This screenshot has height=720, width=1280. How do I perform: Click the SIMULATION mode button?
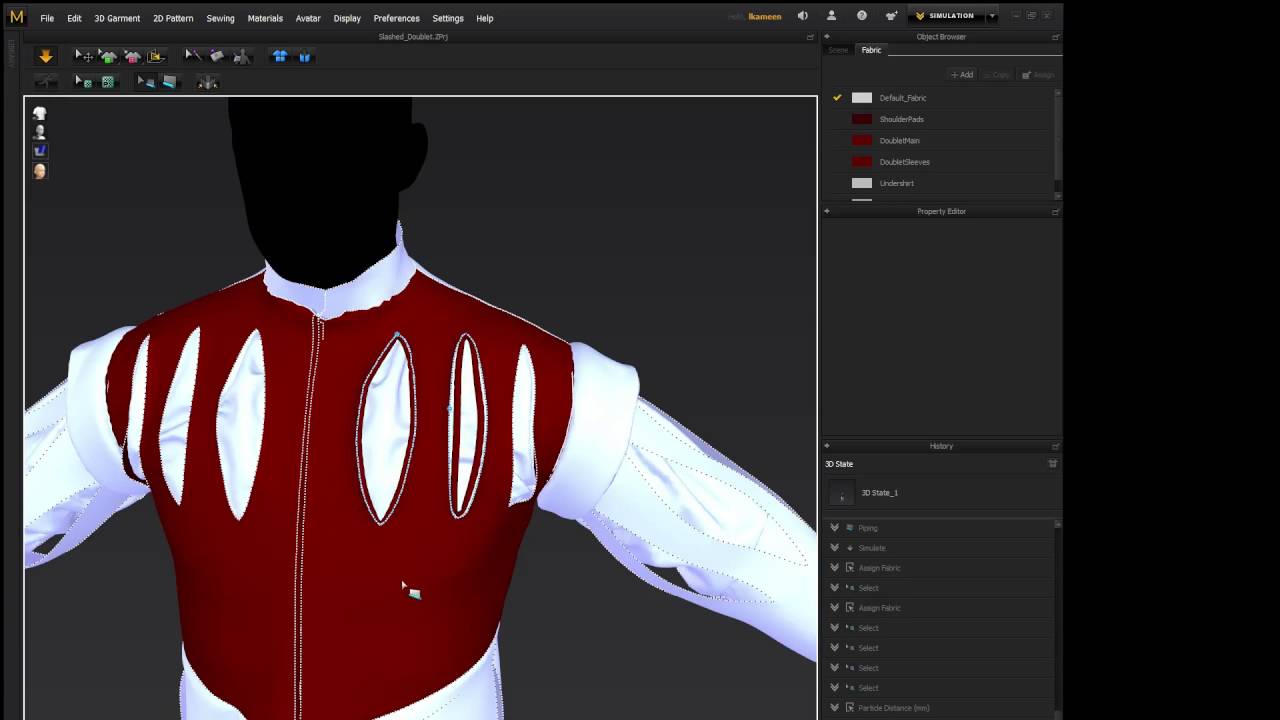(944, 16)
